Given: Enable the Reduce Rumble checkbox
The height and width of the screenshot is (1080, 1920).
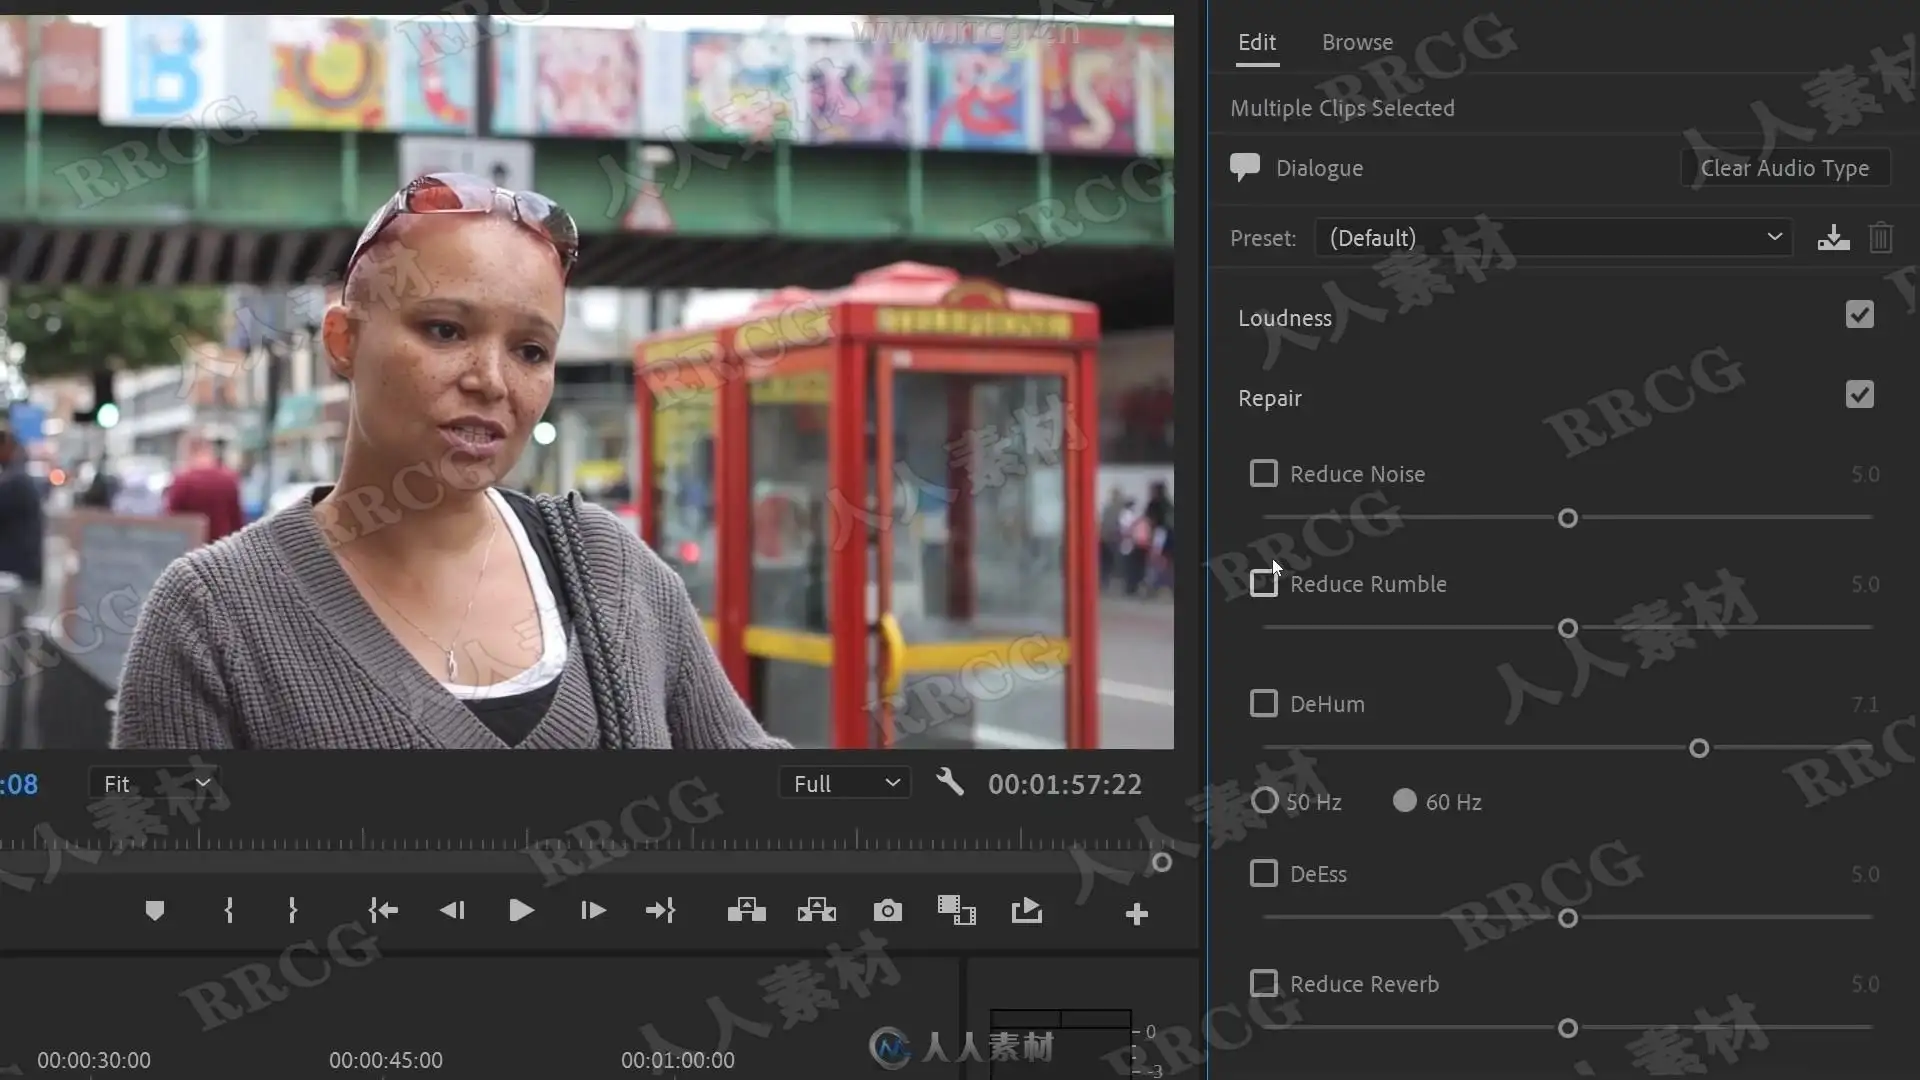Looking at the screenshot, I should point(1264,583).
